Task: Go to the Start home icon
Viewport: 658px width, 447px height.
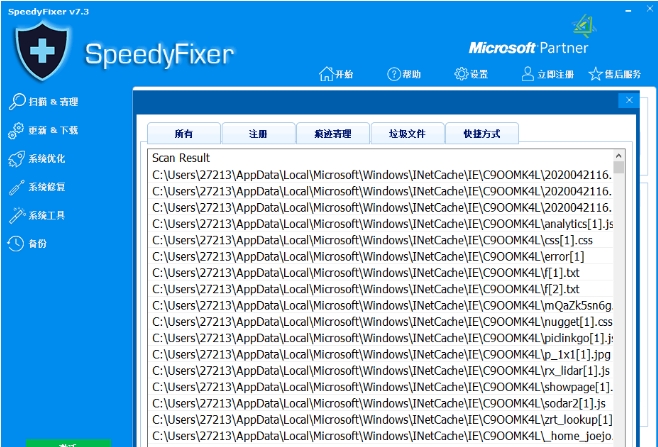Action: point(336,74)
